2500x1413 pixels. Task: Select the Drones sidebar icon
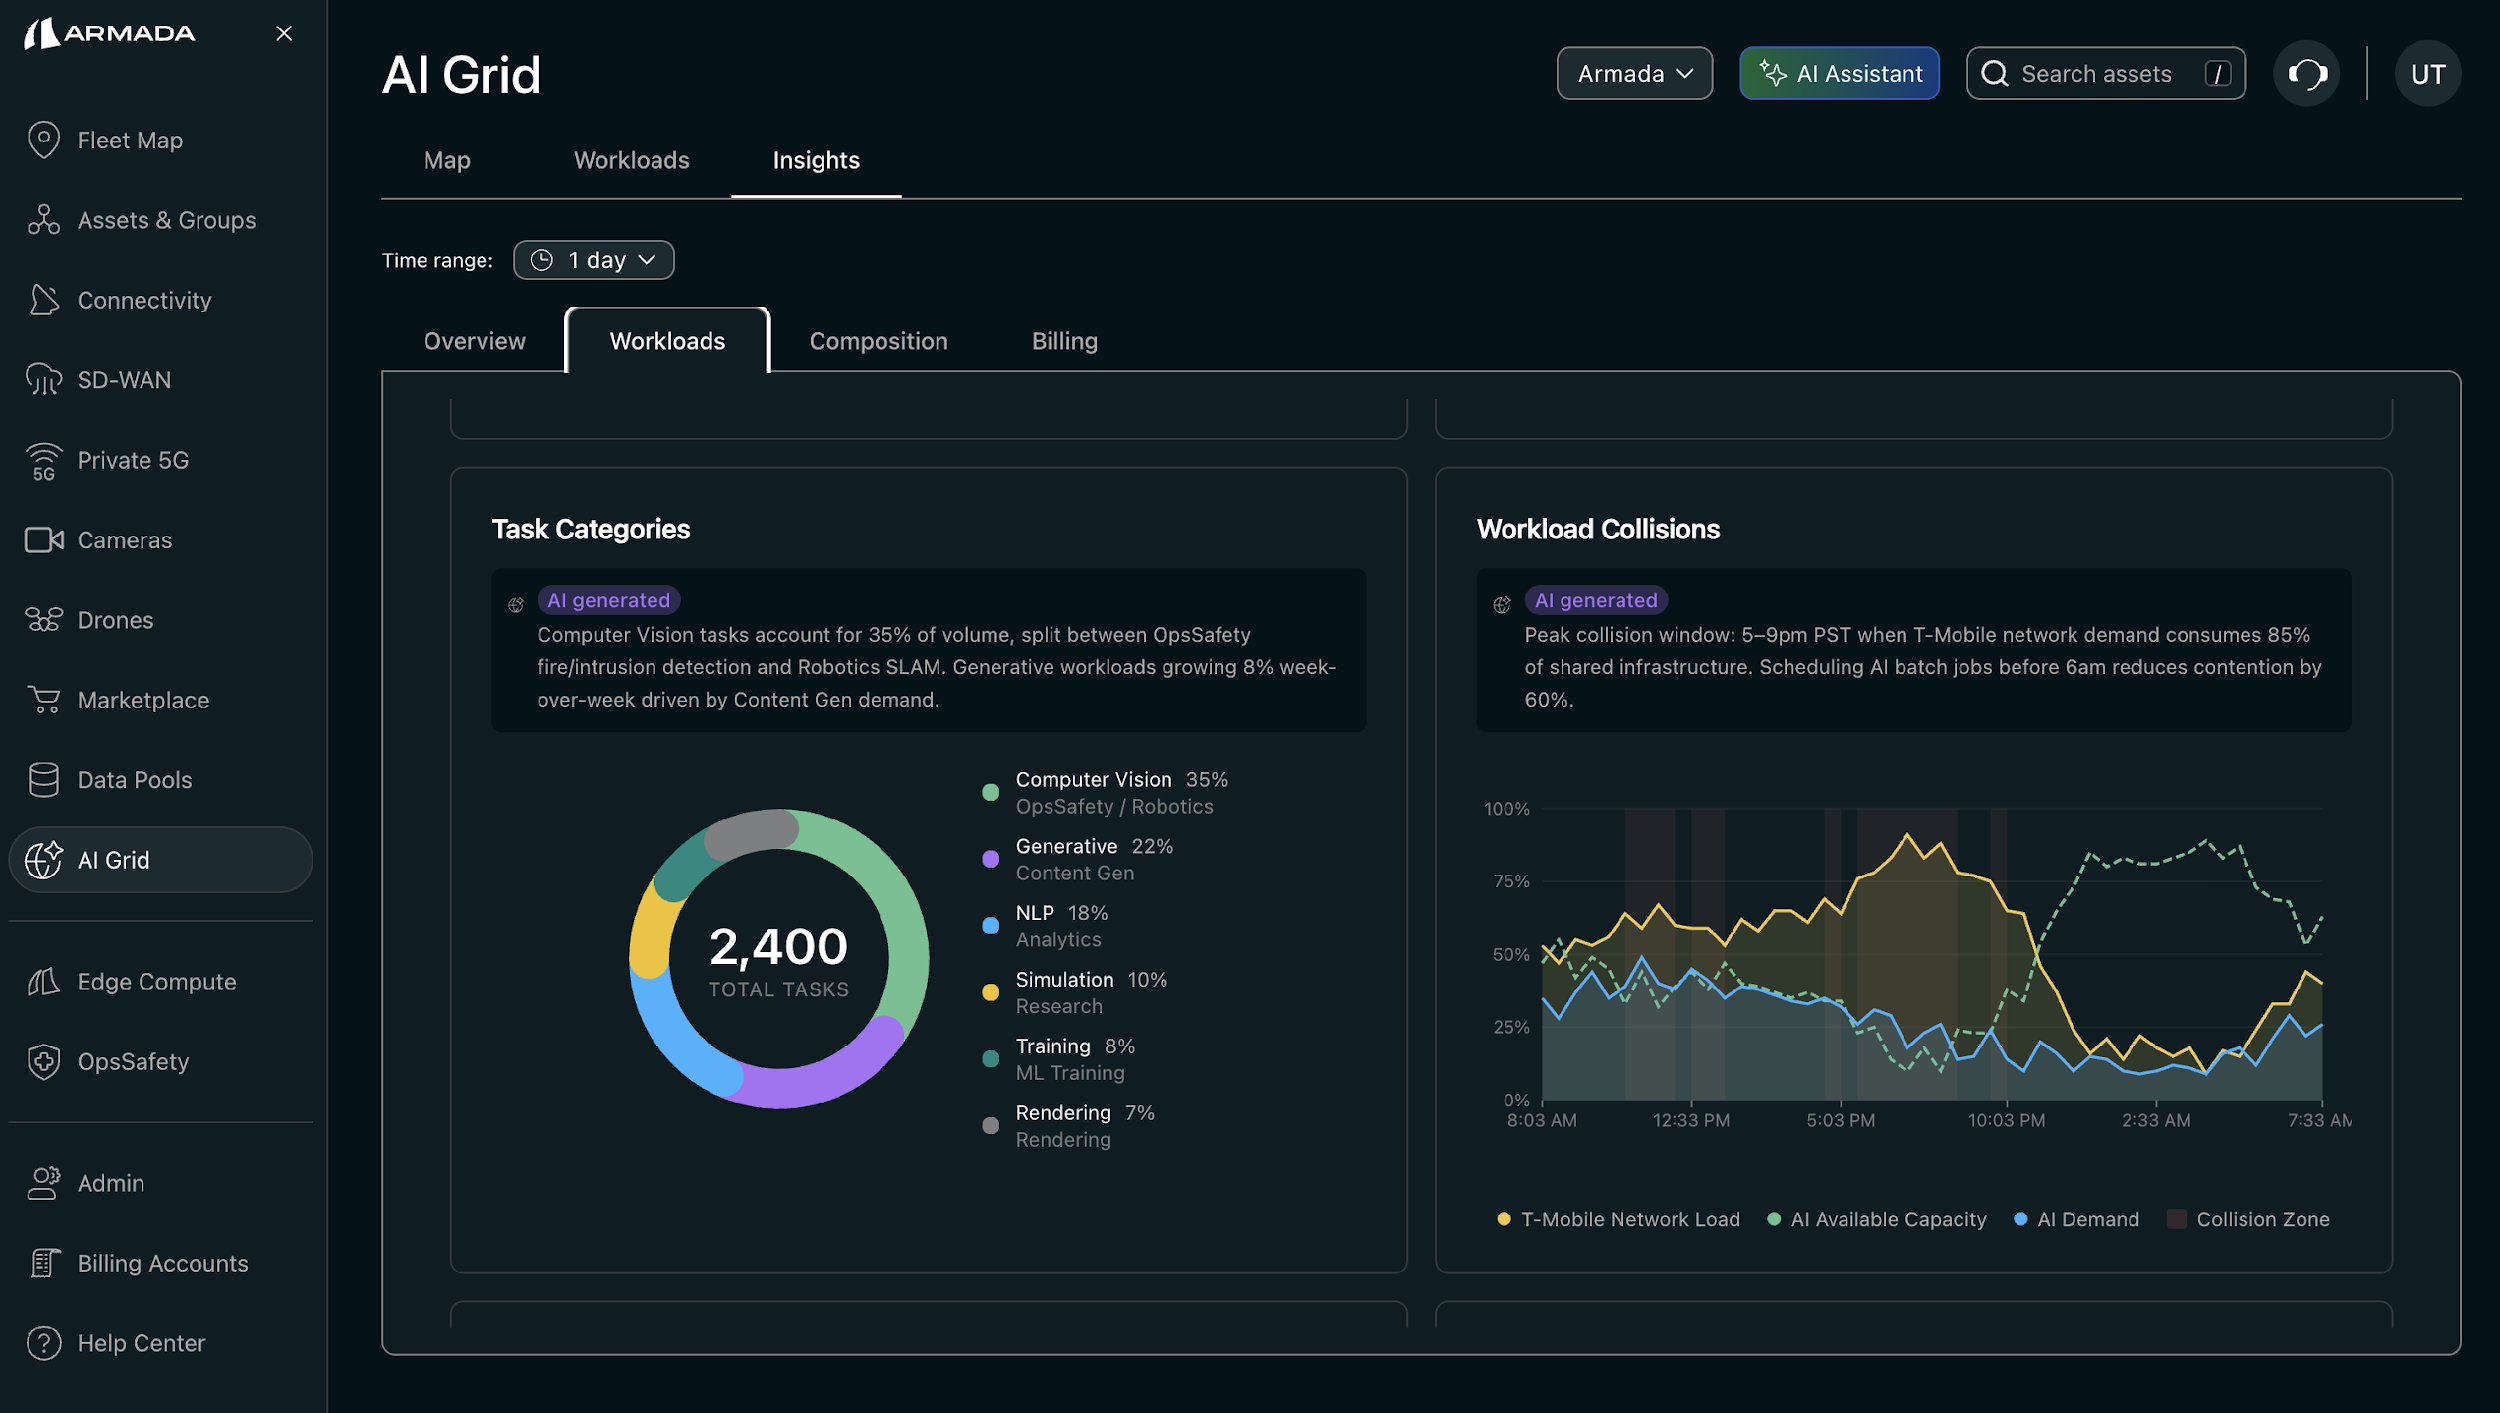coord(44,619)
